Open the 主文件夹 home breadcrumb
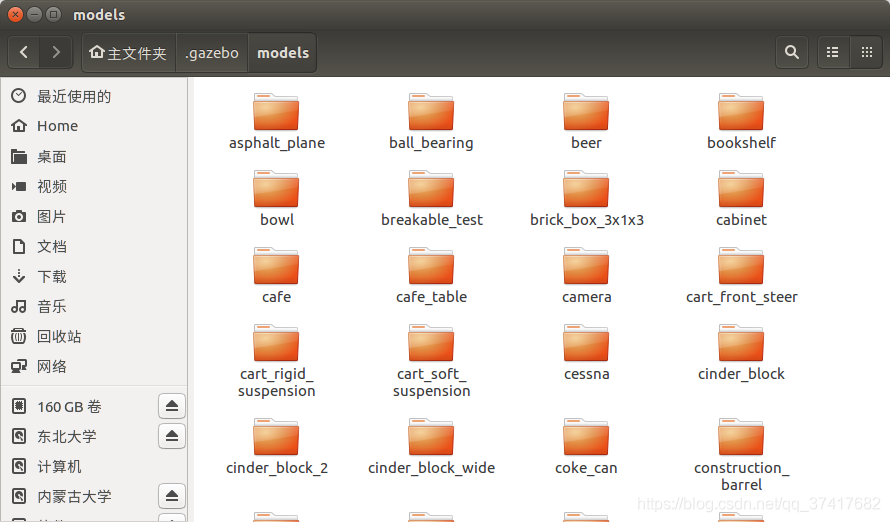The image size is (890, 522). click(128, 53)
